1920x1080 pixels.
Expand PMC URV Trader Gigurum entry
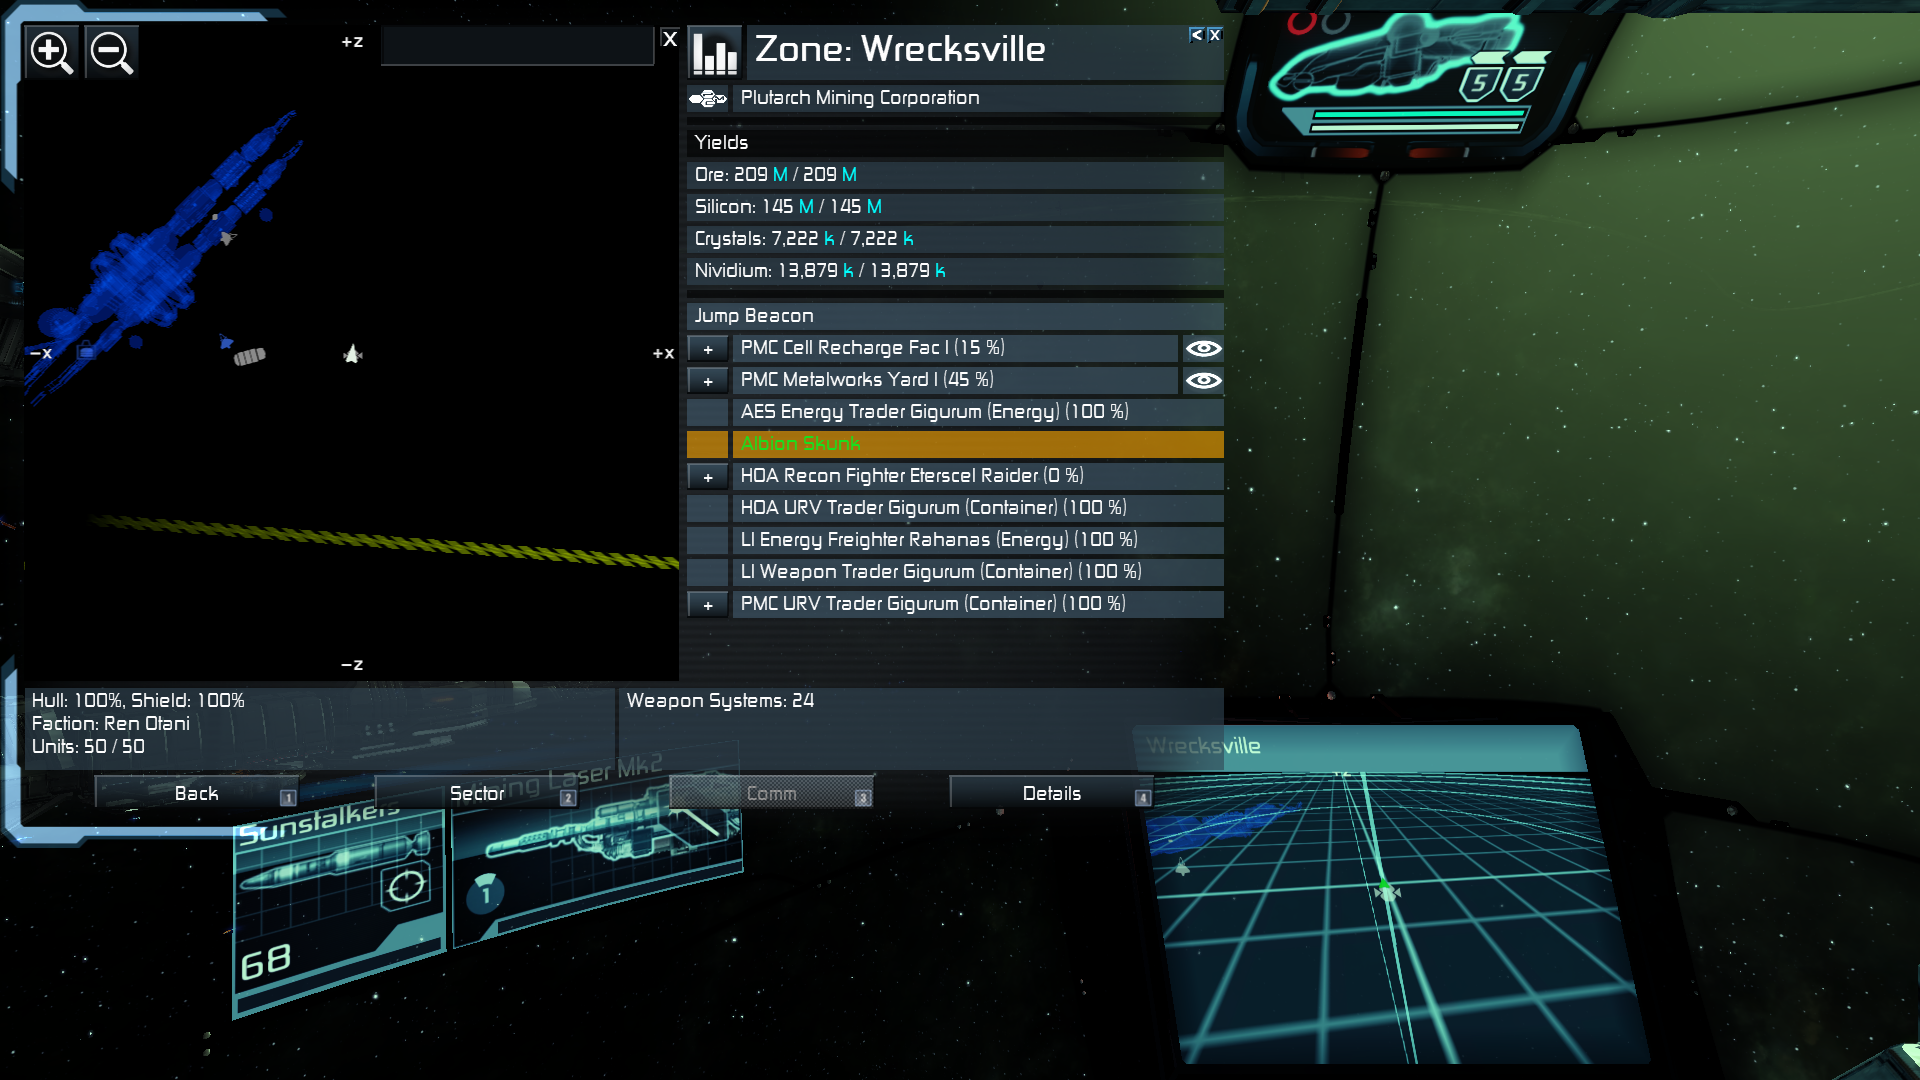click(708, 605)
